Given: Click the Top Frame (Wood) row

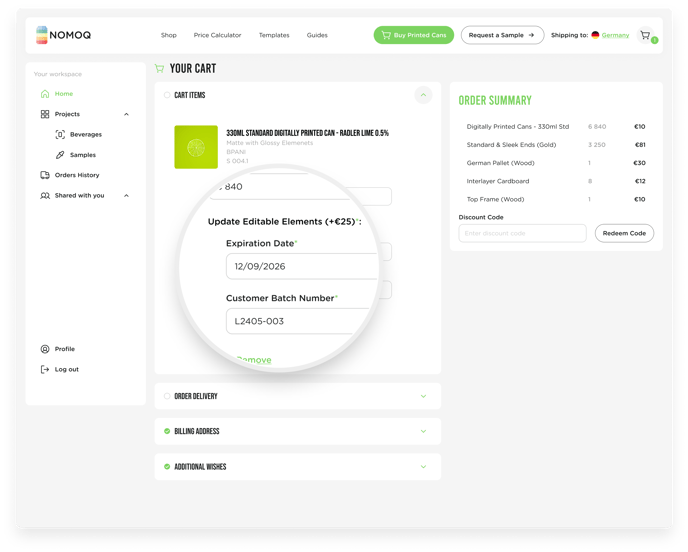Looking at the screenshot, I should click(556, 200).
